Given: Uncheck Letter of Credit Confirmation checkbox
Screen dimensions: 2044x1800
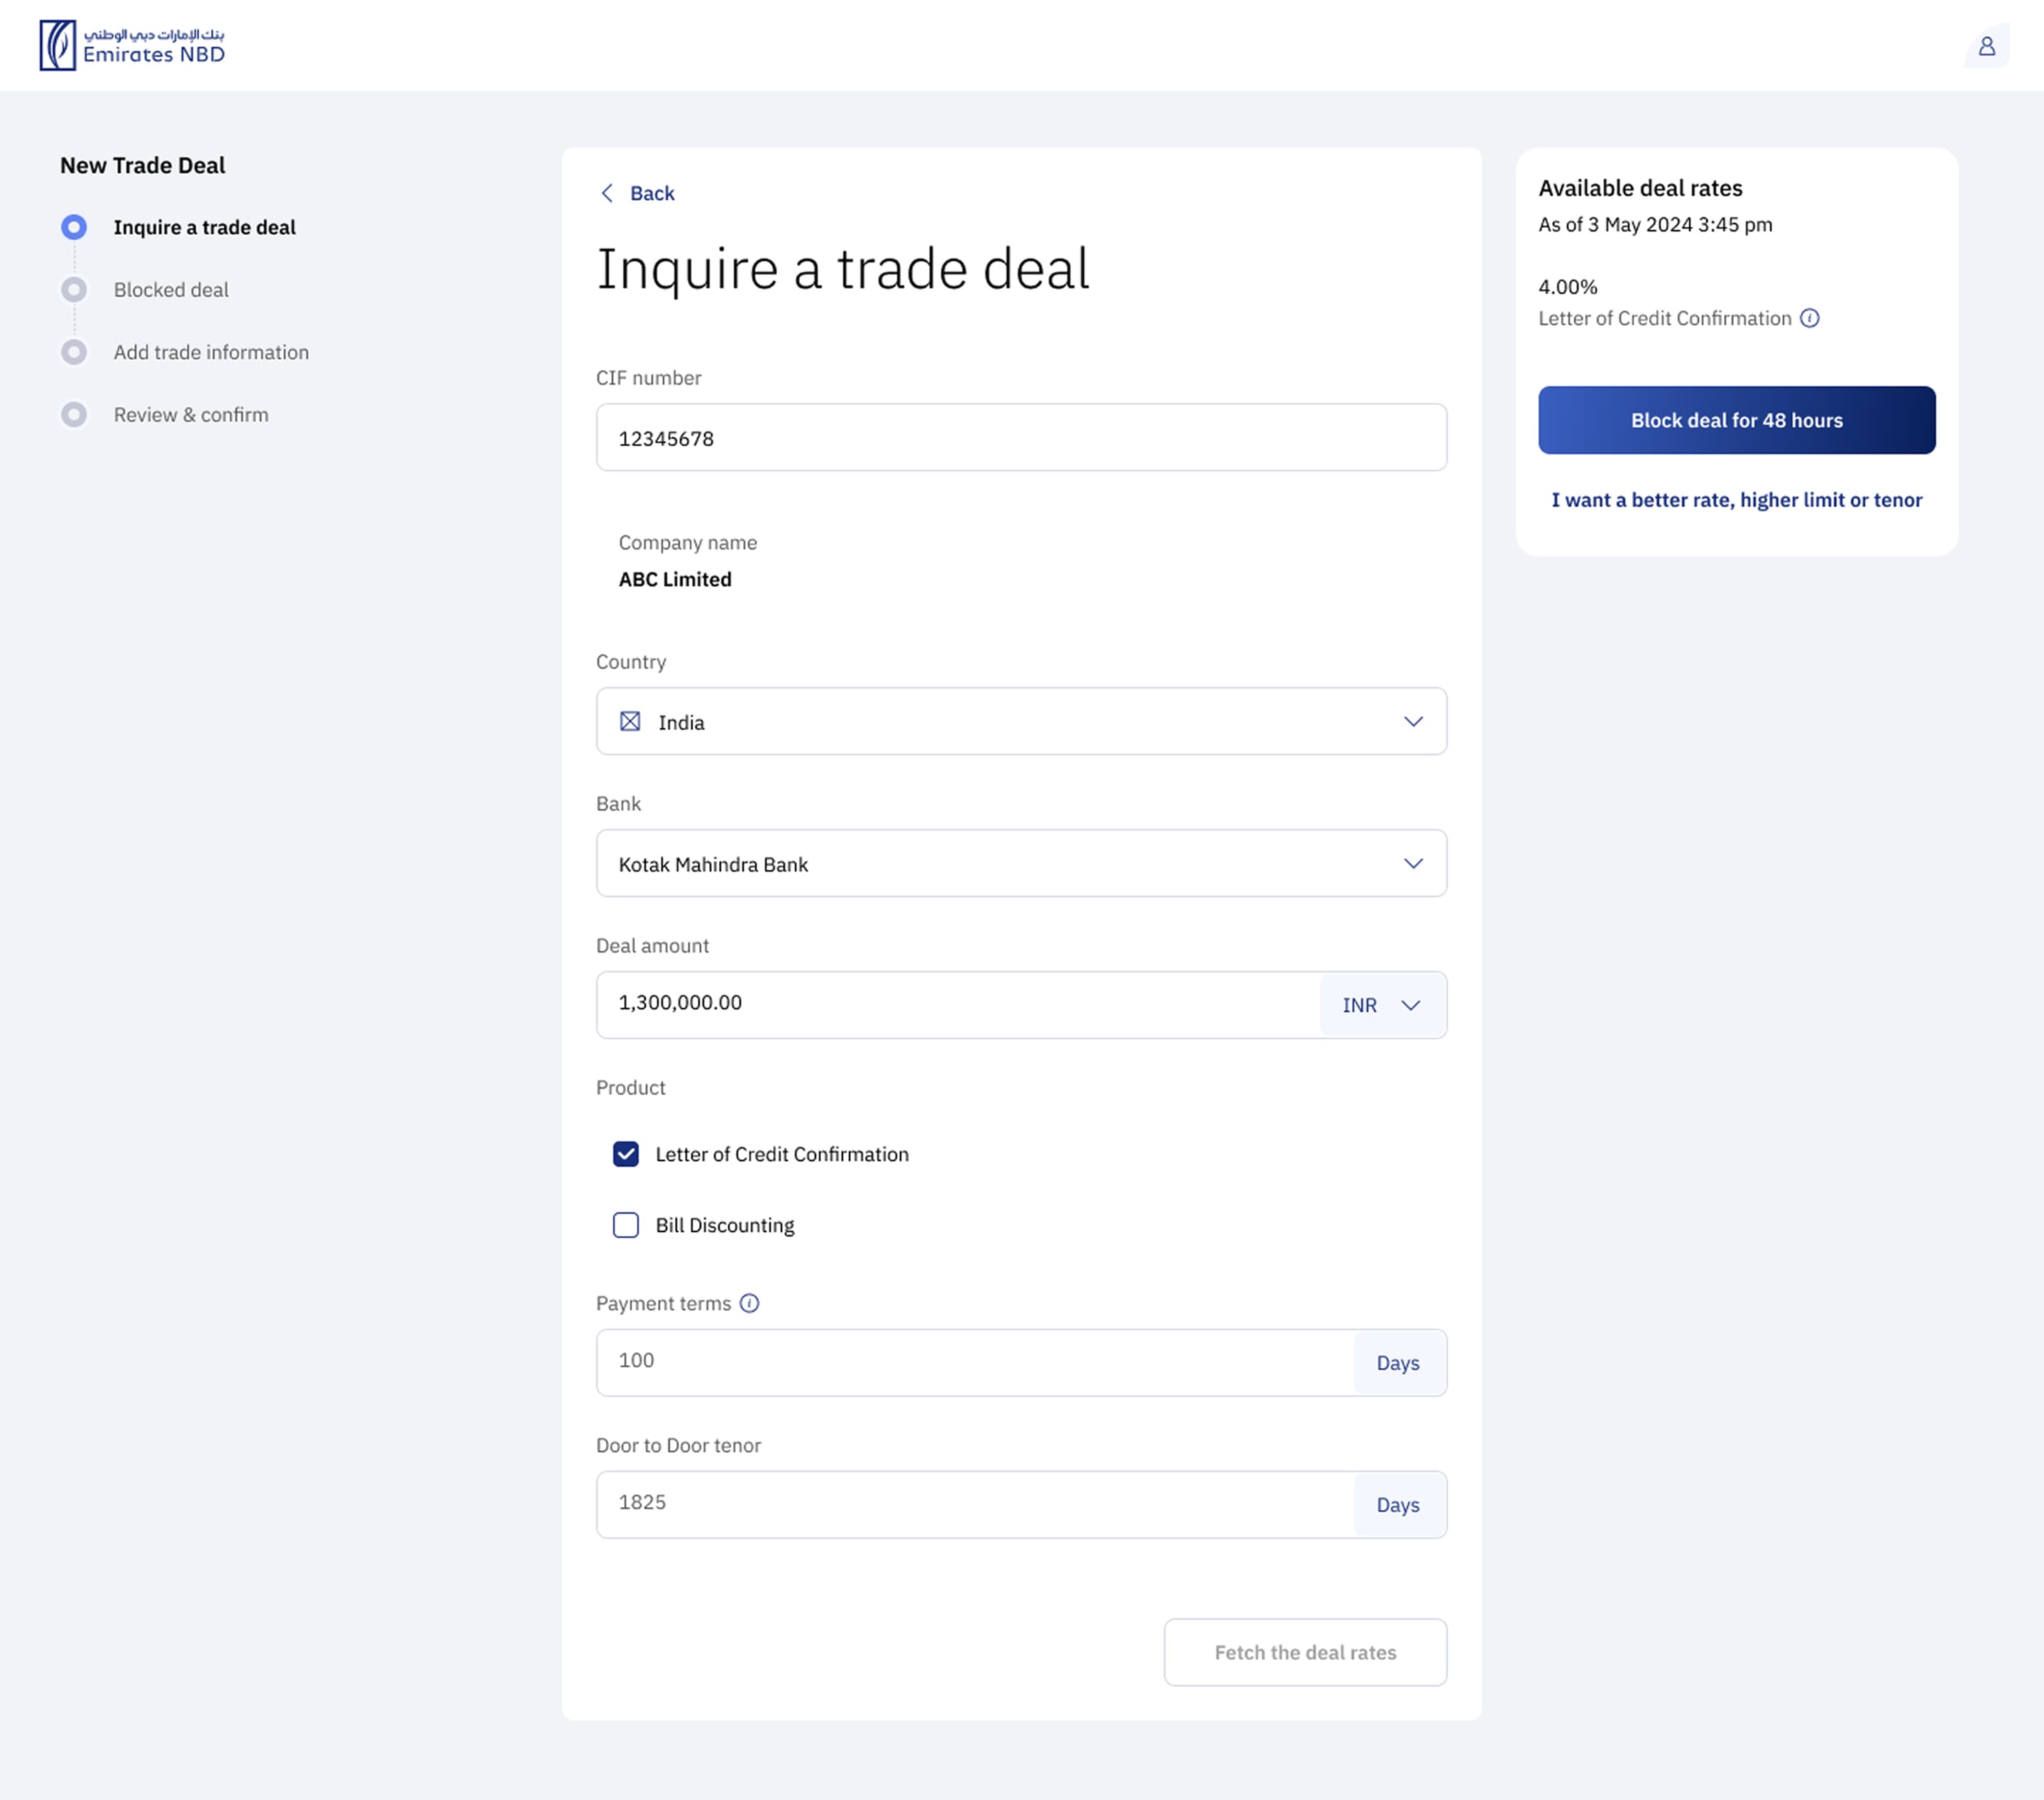Looking at the screenshot, I should tap(626, 1154).
